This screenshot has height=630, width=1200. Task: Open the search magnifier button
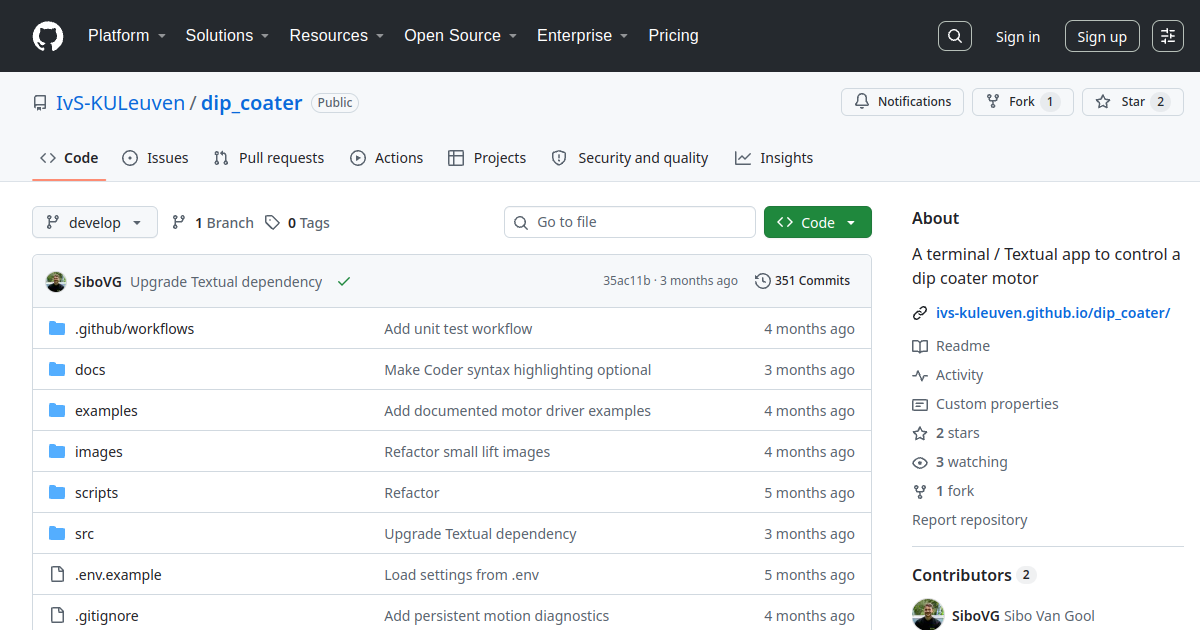(x=955, y=36)
